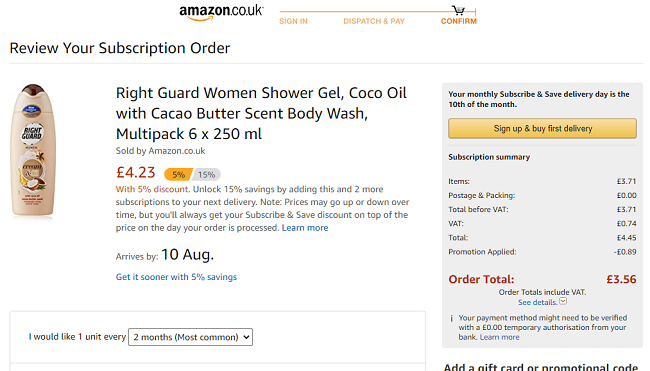Select the Confirm step label
Screen dimensions: 650x371
458,21
